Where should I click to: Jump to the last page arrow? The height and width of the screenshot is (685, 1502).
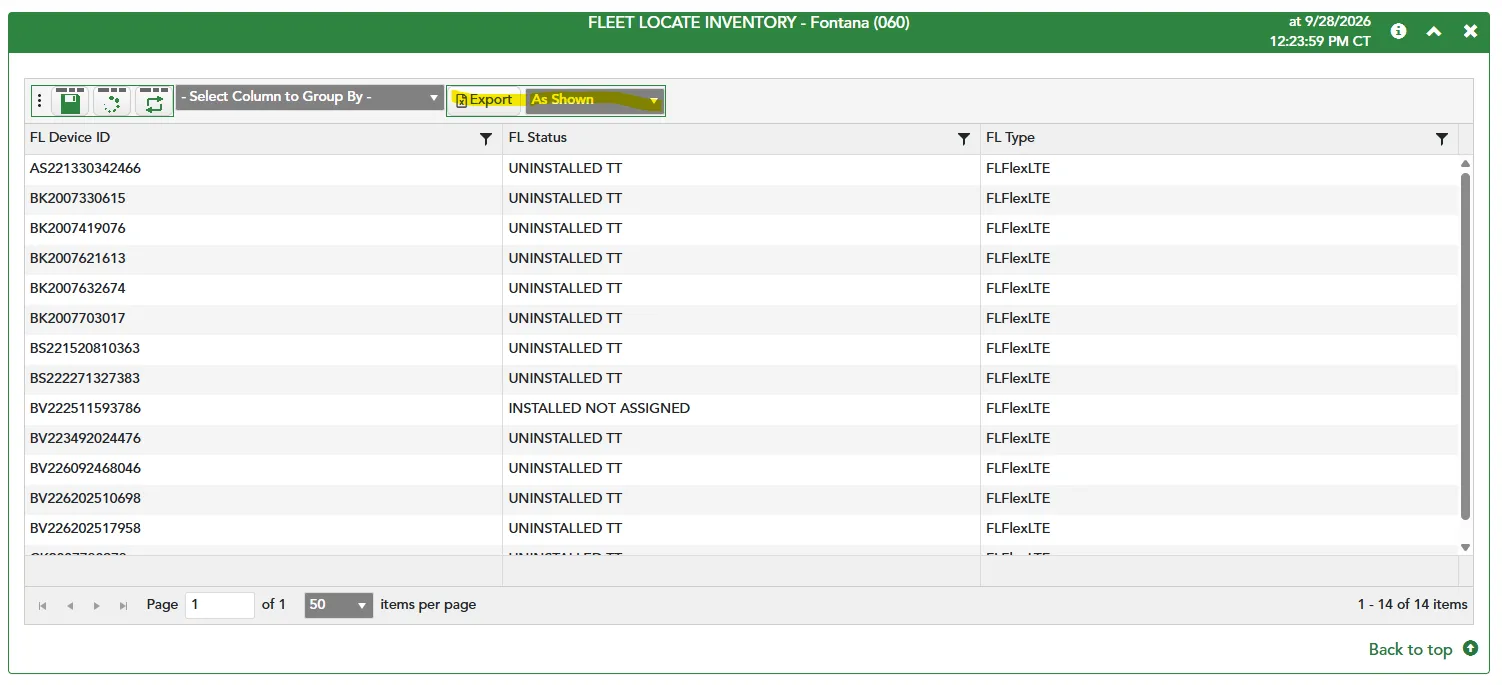(124, 605)
